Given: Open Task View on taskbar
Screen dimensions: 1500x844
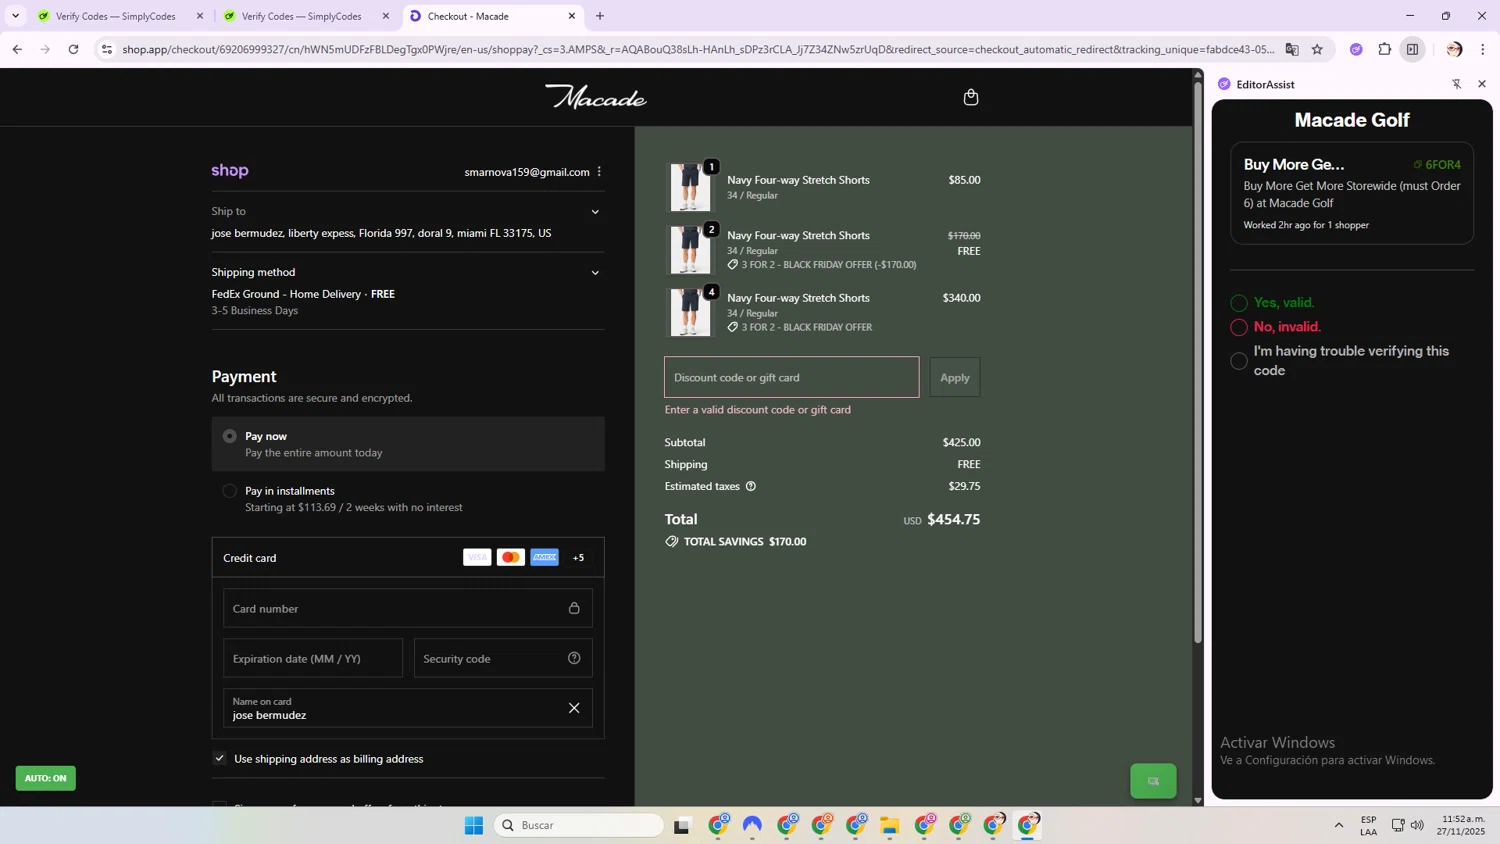Looking at the screenshot, I should [682, 825].
